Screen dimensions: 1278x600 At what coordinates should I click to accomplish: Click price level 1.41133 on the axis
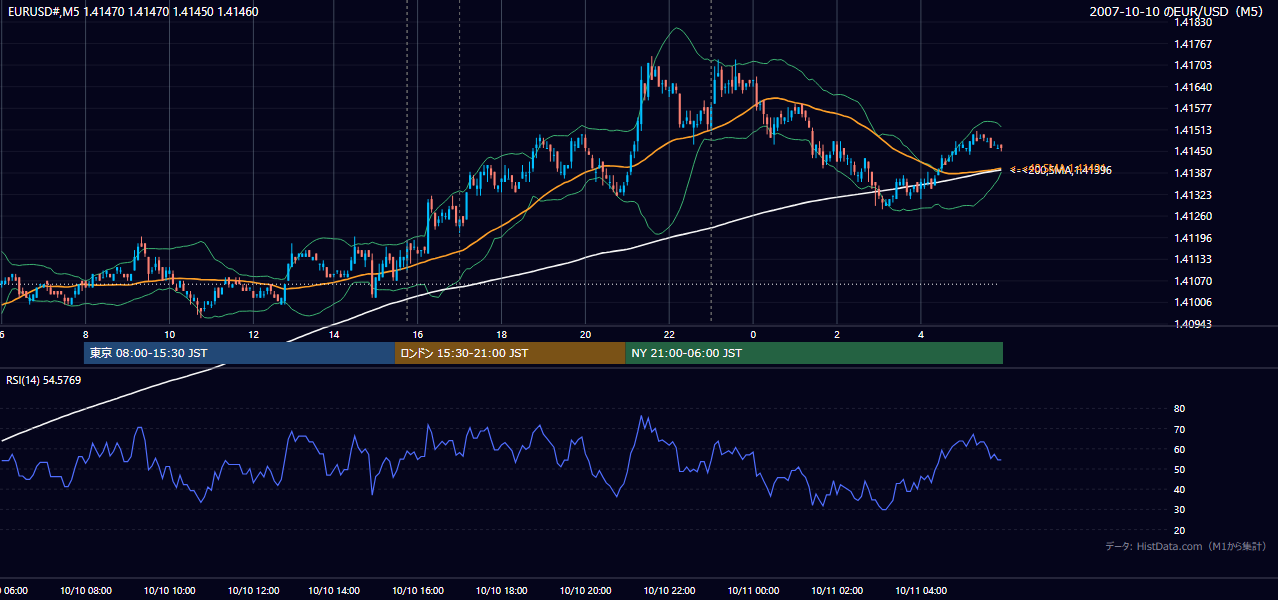click(x=1193, y=259)
